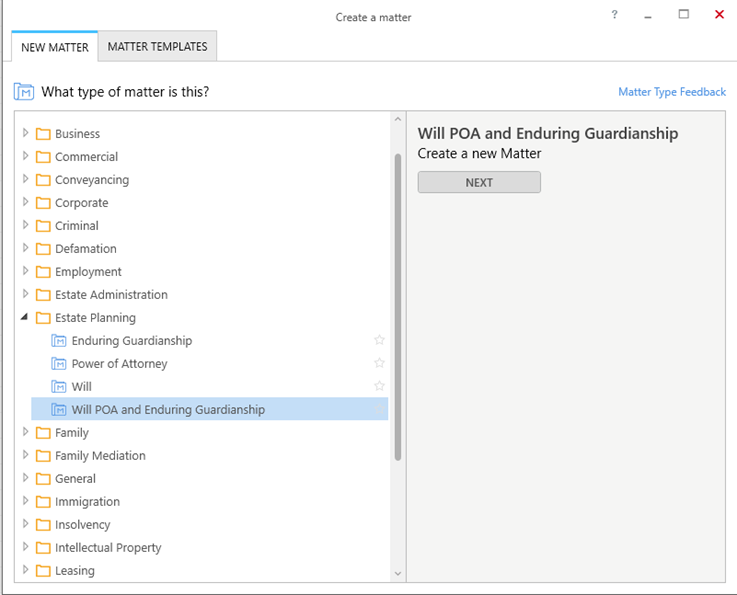This screenshot has height=595, width=737.
Task: Click the Will matter type icon
Action: 59,387
